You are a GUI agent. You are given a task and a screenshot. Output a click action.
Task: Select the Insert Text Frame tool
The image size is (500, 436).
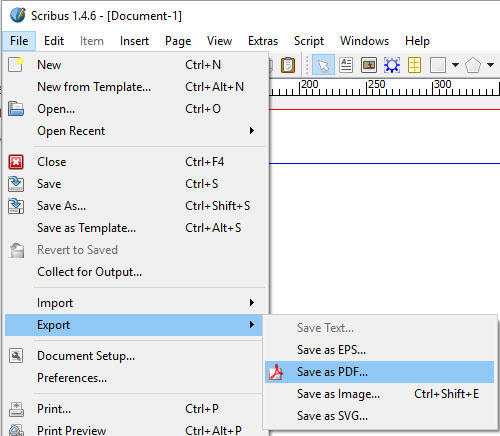[x=346, y=65]
